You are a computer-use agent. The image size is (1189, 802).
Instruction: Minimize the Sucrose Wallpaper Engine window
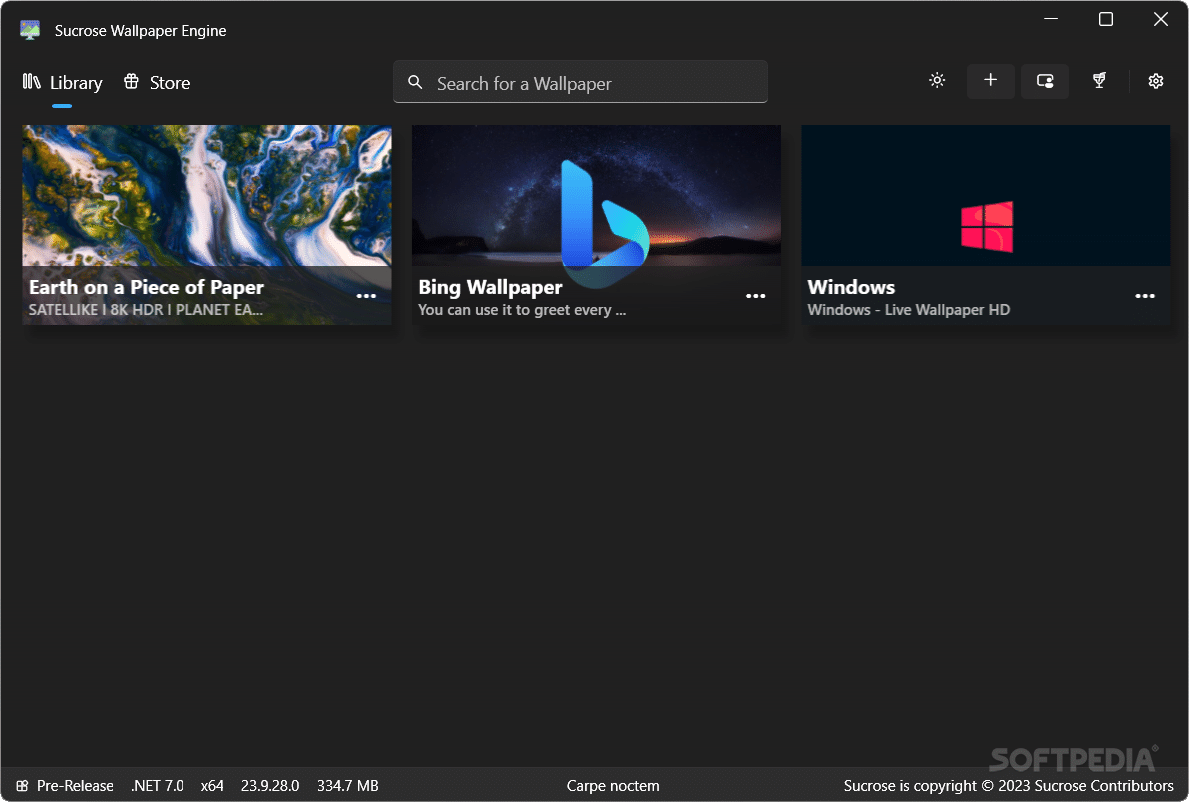pyautogui.click(x=1051, y=19)
